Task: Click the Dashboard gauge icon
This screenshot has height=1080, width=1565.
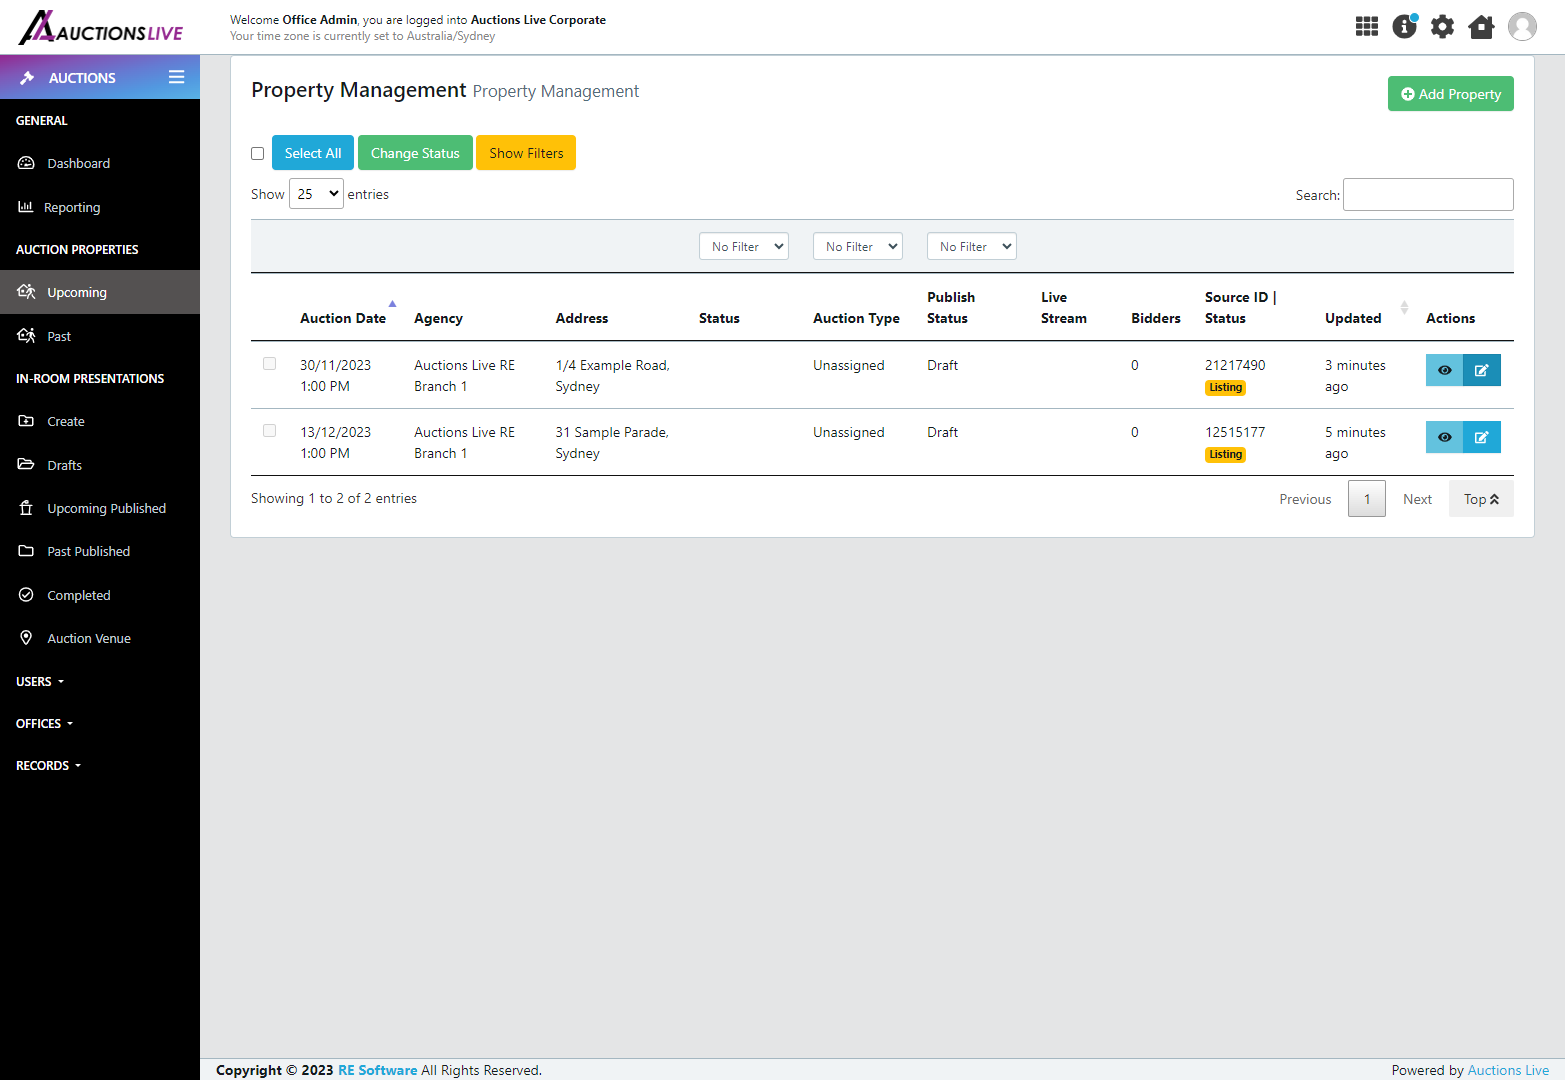Action: tap(26, 163)
